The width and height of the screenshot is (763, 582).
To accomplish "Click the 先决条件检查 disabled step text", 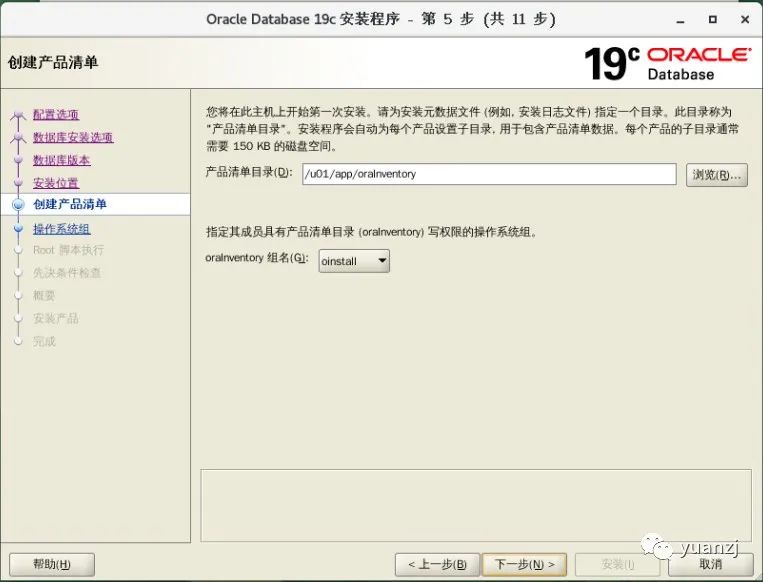I will coord(67,273).
